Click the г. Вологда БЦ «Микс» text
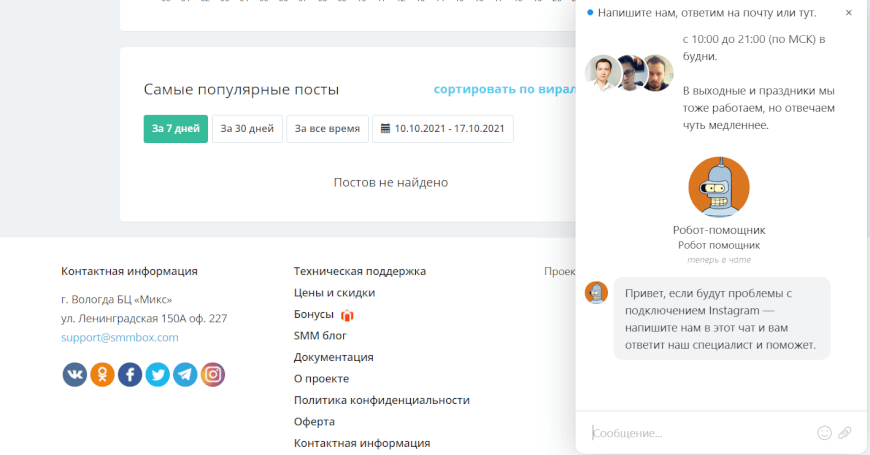870x455 pixels. pyautogui.click(x=117, y=300)
